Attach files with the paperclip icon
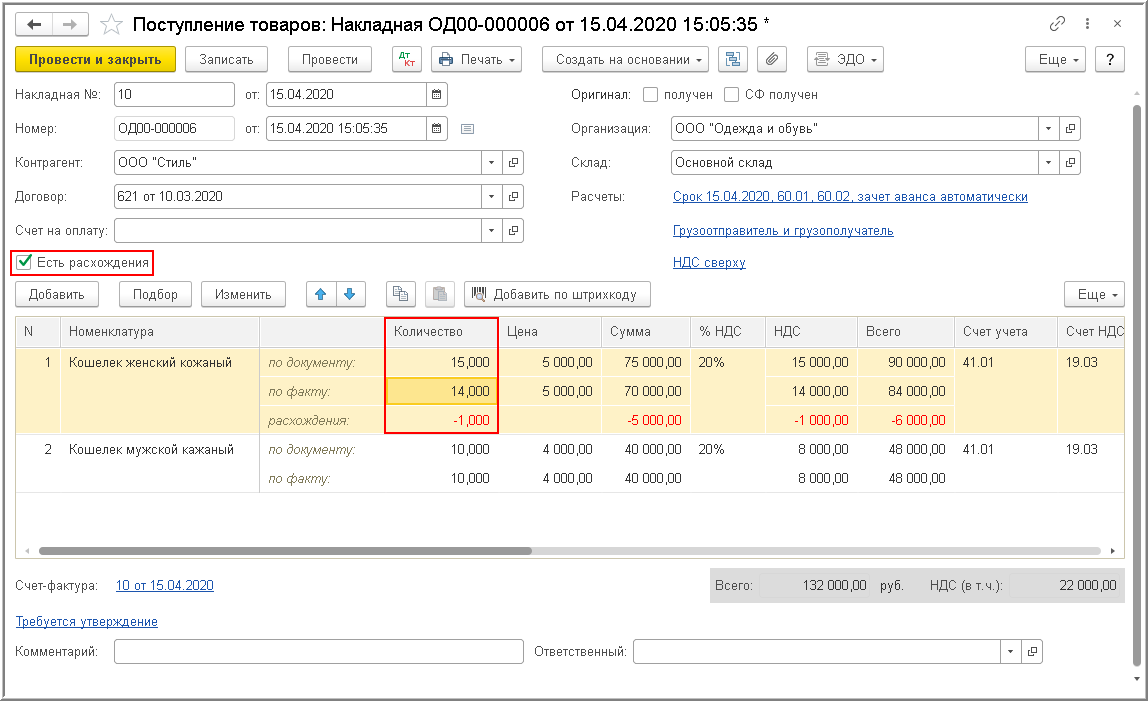 772,59
